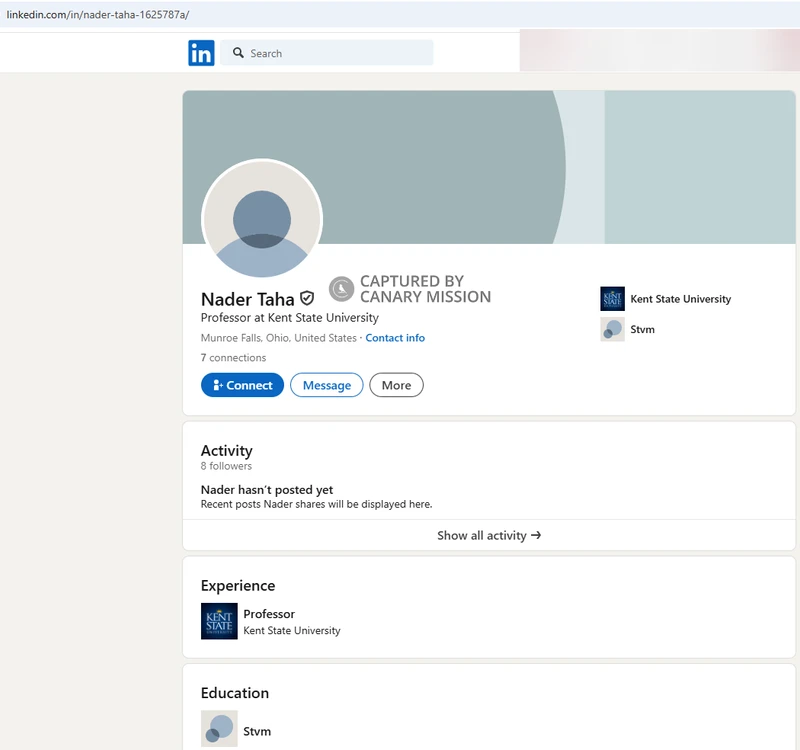This screenshot has height=750, width=800.
Task: Click the Munroe Falls, Ohio location text
Action: pyautogui.click(x=279, y=338)
